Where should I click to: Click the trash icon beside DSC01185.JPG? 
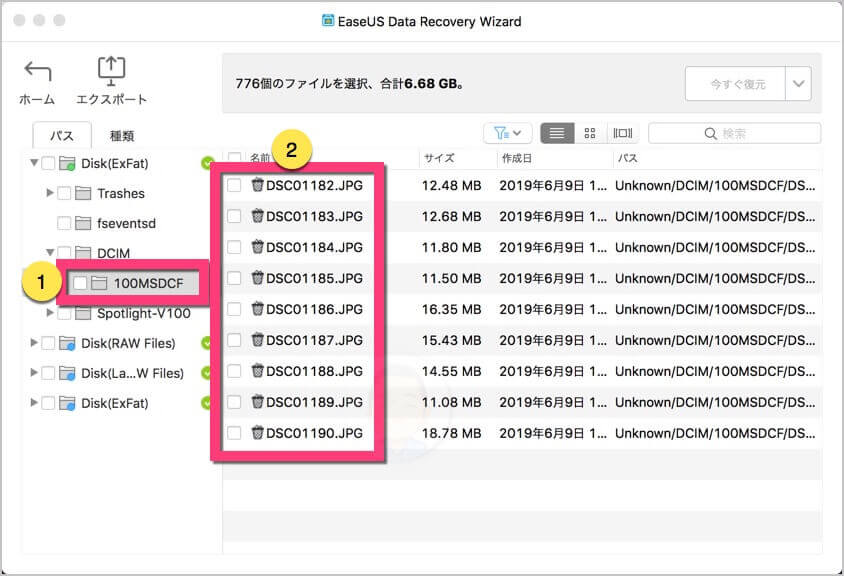[x=257, y=278]
